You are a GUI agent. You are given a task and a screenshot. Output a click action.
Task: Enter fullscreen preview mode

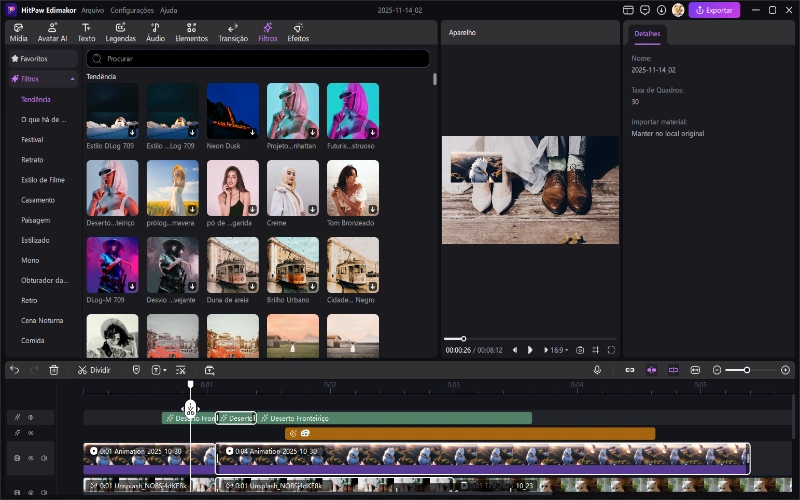coord(611,350)
